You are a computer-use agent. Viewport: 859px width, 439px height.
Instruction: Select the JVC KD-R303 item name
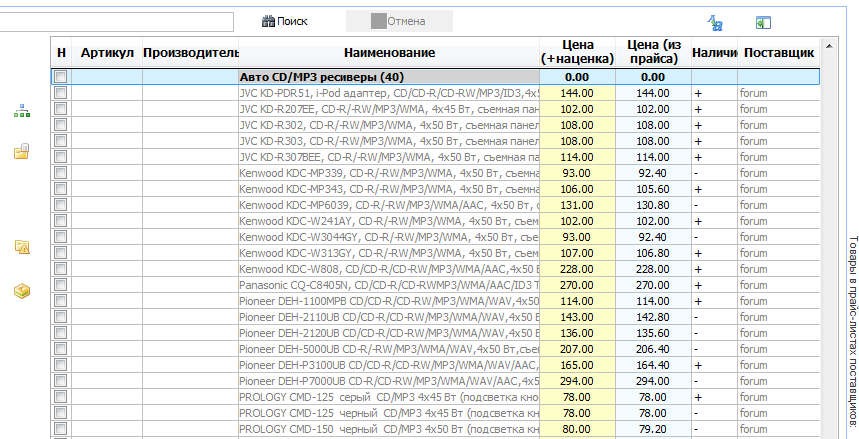click(389, 141)
